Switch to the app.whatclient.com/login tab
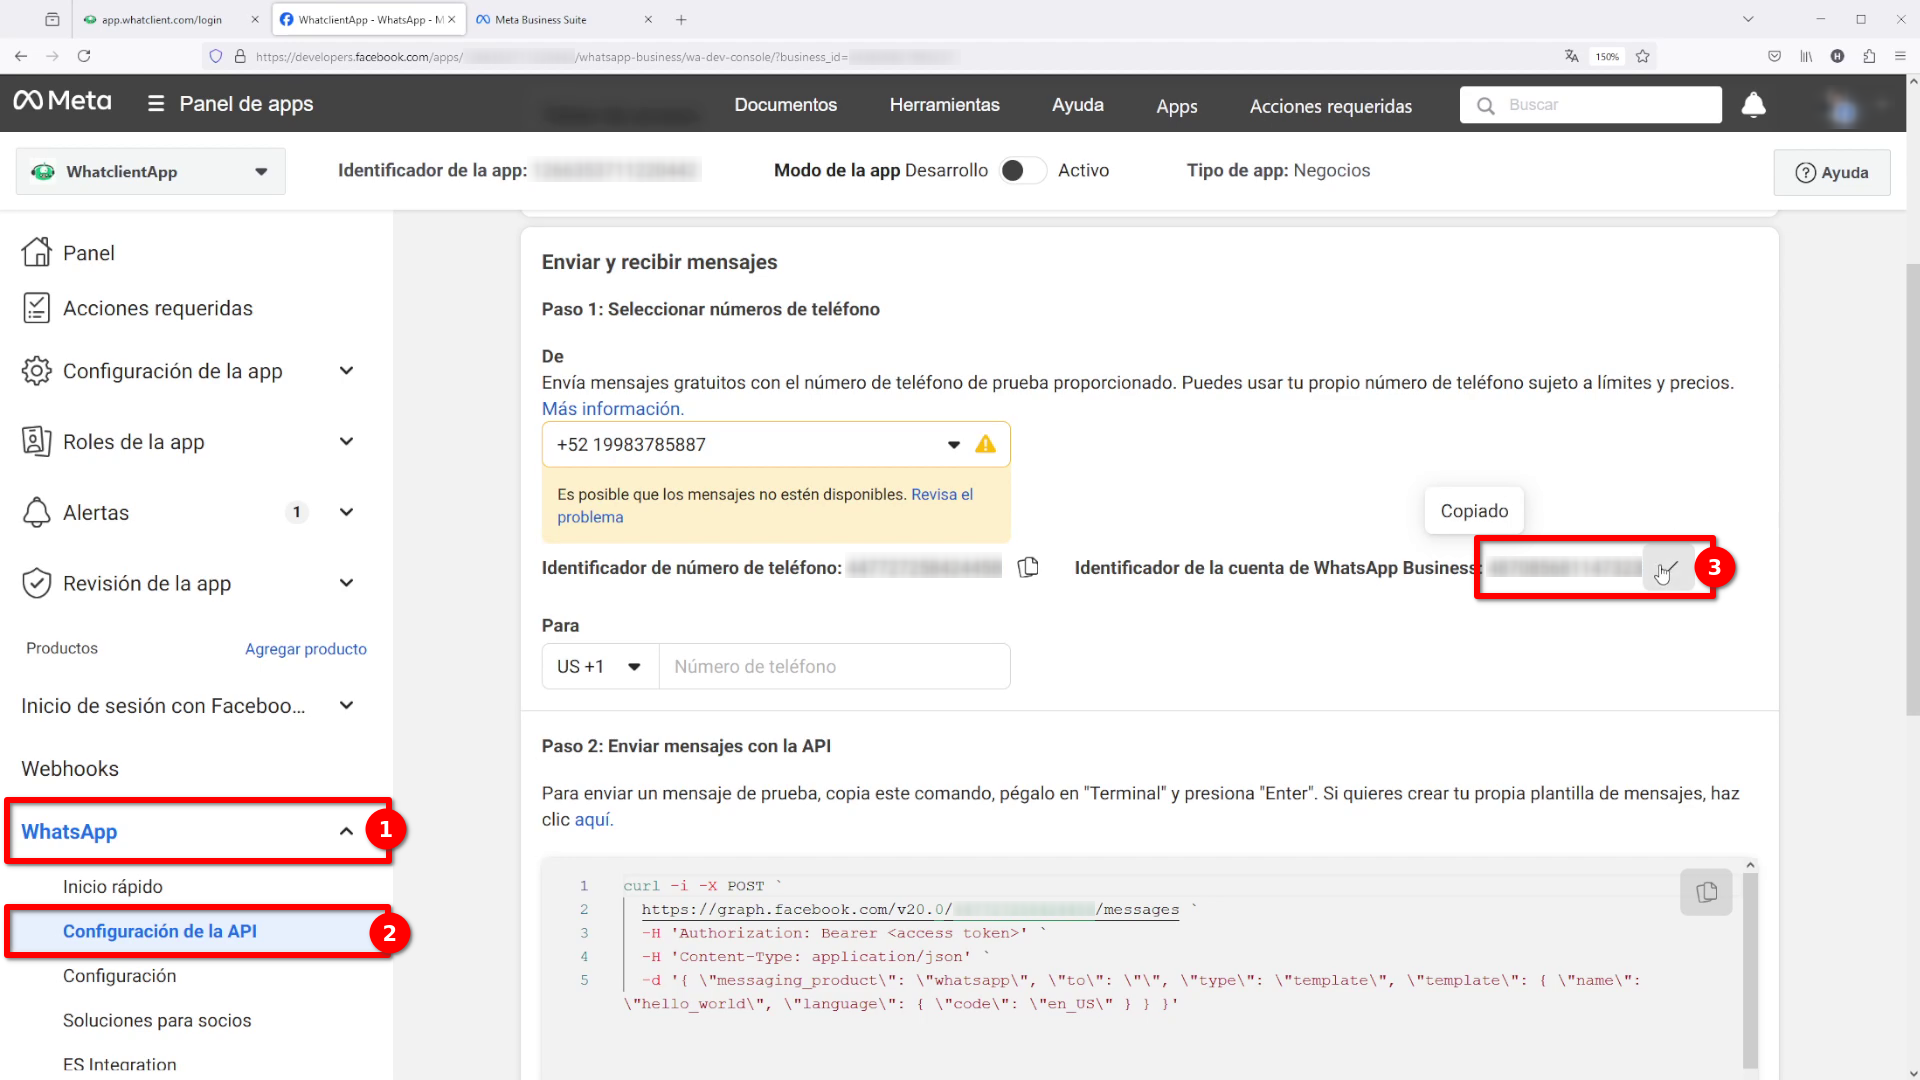The width and height of the screenshot is (1920, 1080). (x=170, y=19)
